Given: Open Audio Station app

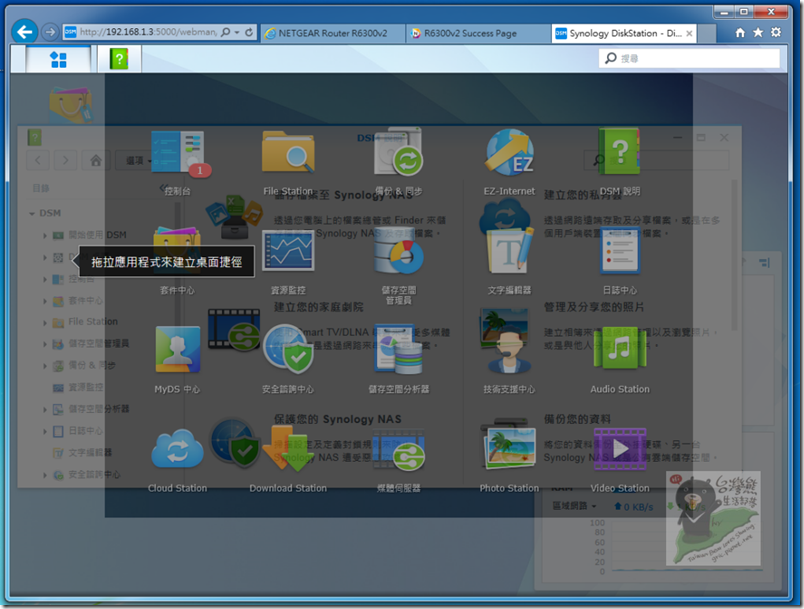Looking at the screenshot, I should [619, 351].
